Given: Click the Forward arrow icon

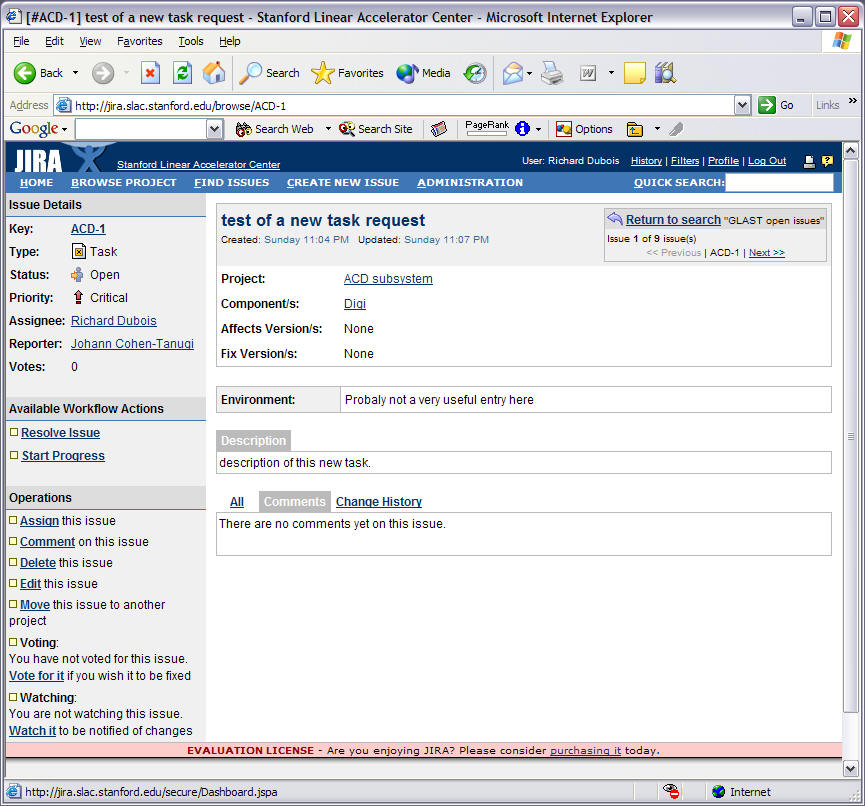Looking at the screenshot, I should coord(103,73).
